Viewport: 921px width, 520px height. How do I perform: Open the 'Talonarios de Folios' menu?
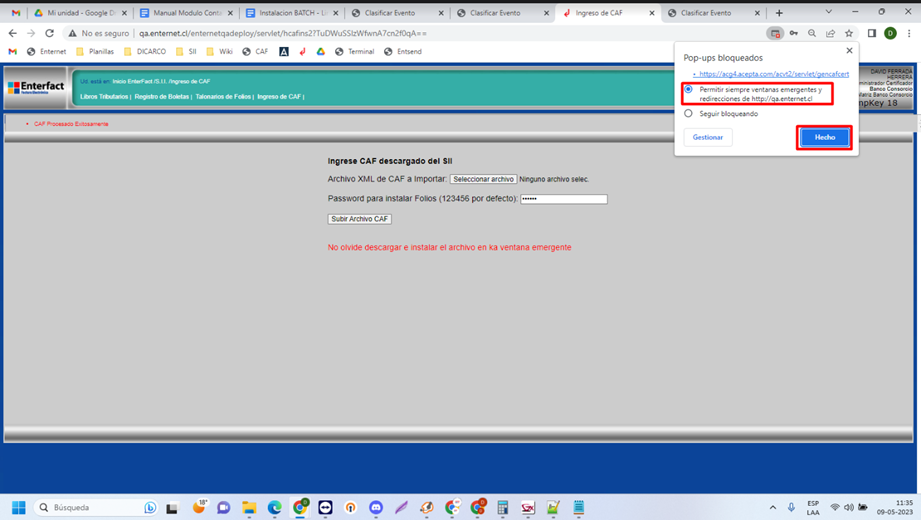click(223, 97)
